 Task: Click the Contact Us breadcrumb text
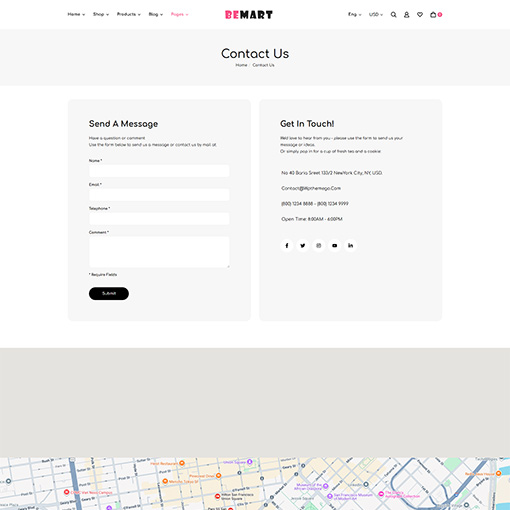pos(263,65)
